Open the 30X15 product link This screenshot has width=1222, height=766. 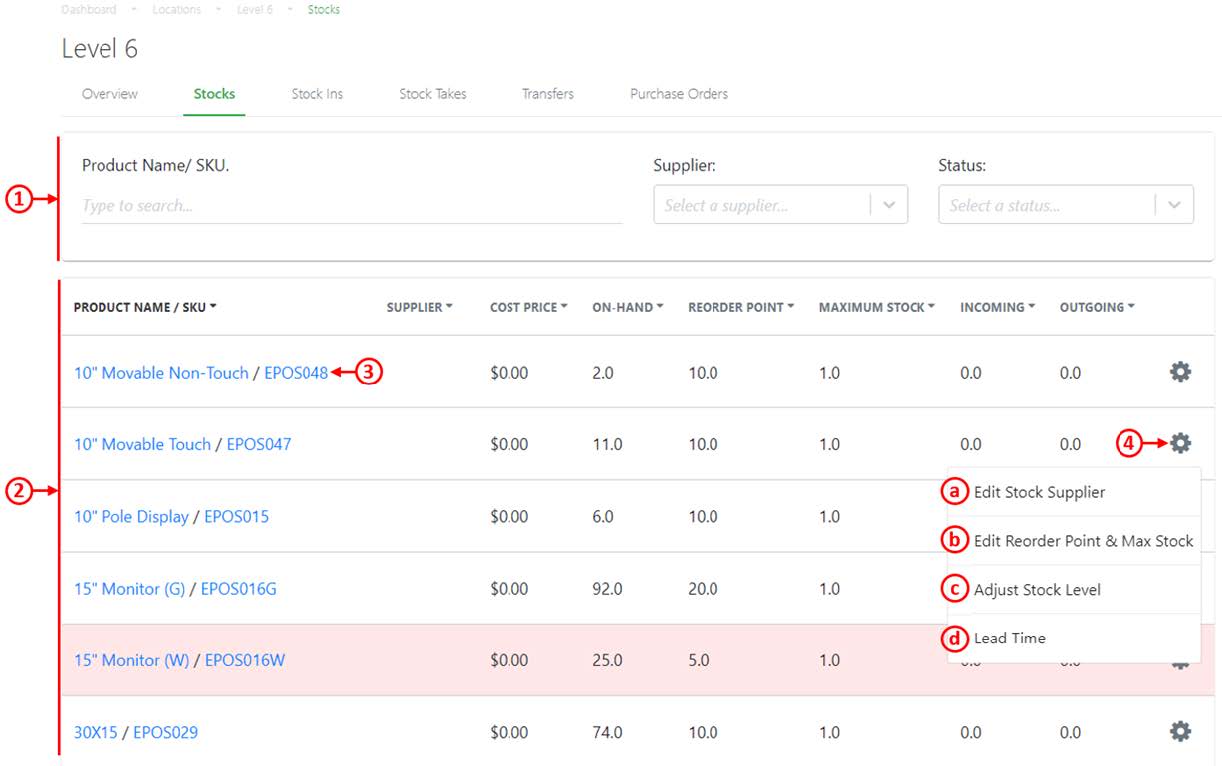click(x=96, y=732)
